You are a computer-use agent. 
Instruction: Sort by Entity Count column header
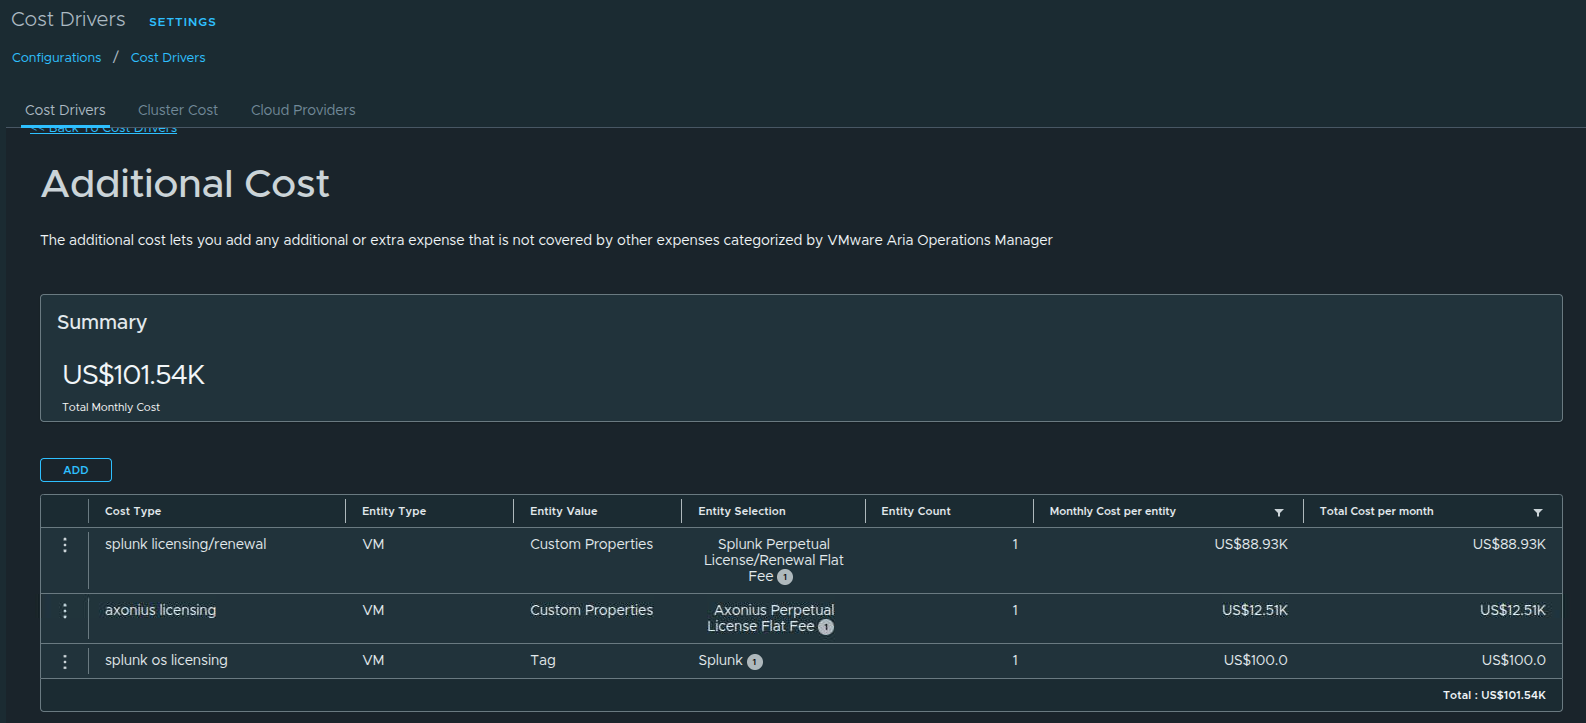coord(916,511)
